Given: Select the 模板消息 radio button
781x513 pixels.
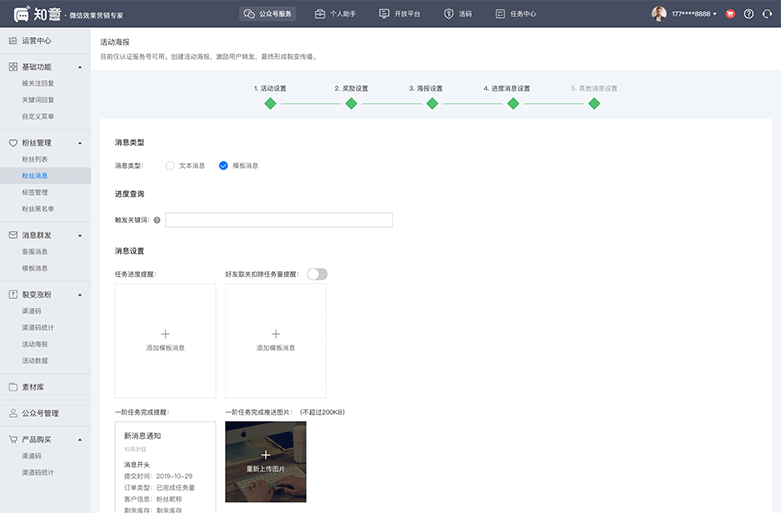Looking at the screenshot, I should point(223,166).
